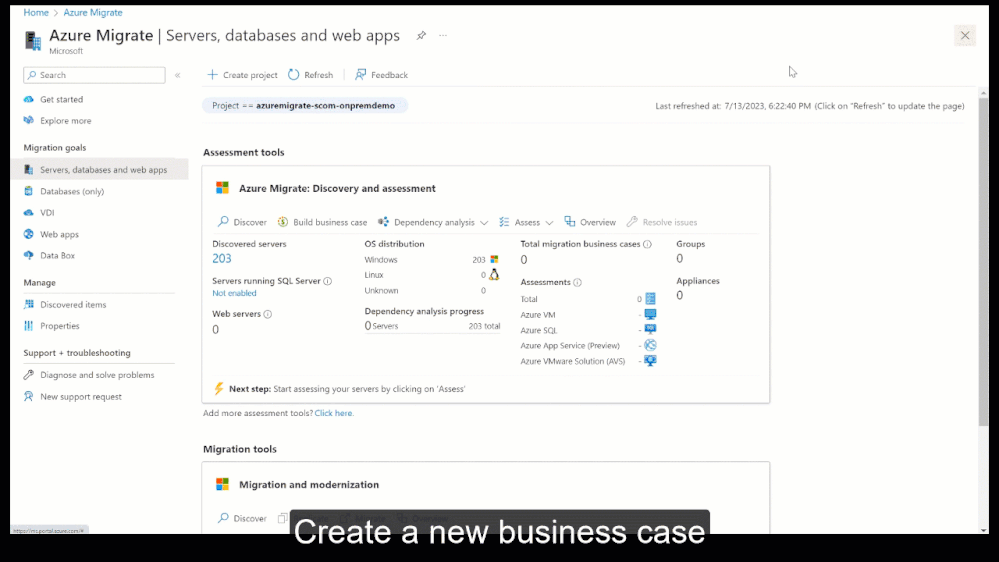Image resolution: width=999 pixels, height=562 pixels.
Task: Go to Azure Migrate breadcrumb
Action: 93,13
